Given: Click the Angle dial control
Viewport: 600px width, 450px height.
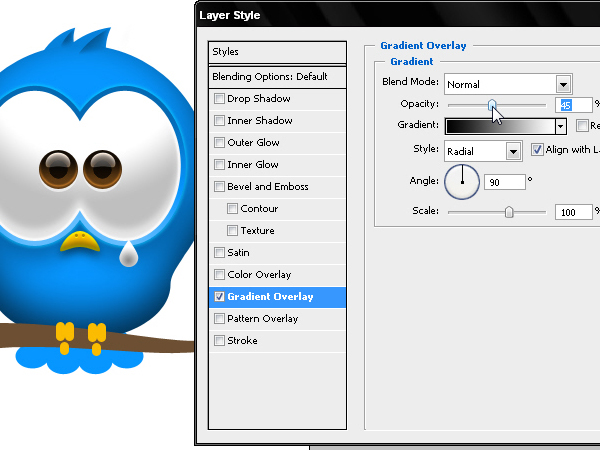Looking at the screenshot, I should (462, 182).
